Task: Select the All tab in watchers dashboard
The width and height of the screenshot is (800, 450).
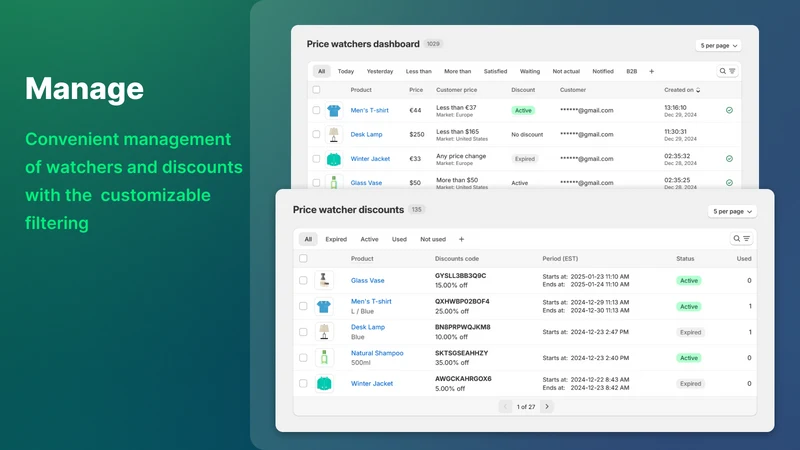Action: coord(321,71)
